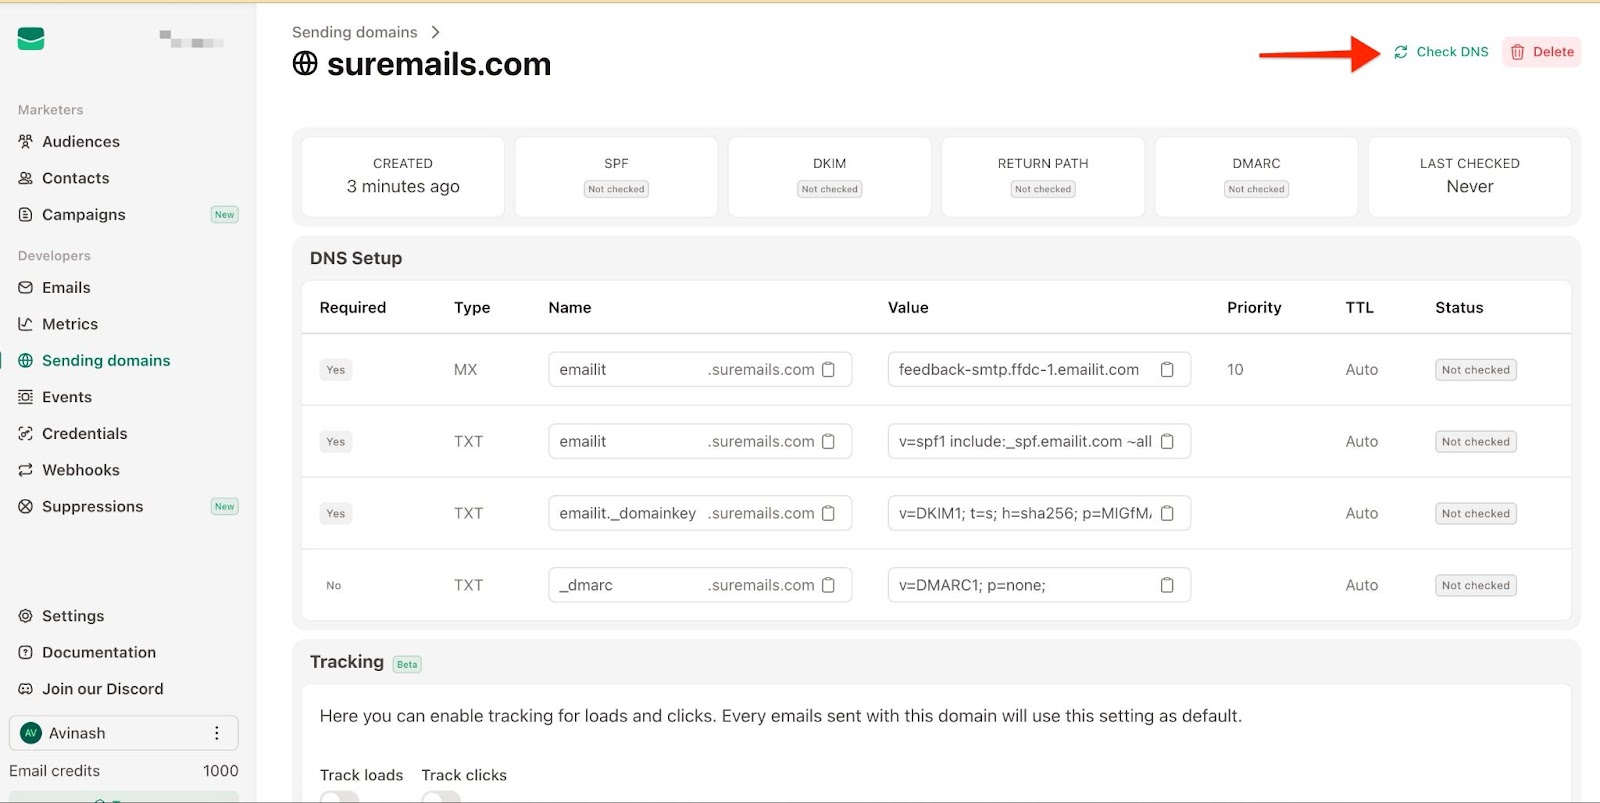Copy the v=DMARC1 record value
This screenshot has width=1600, height=803.
click(x=1167, y=586)
